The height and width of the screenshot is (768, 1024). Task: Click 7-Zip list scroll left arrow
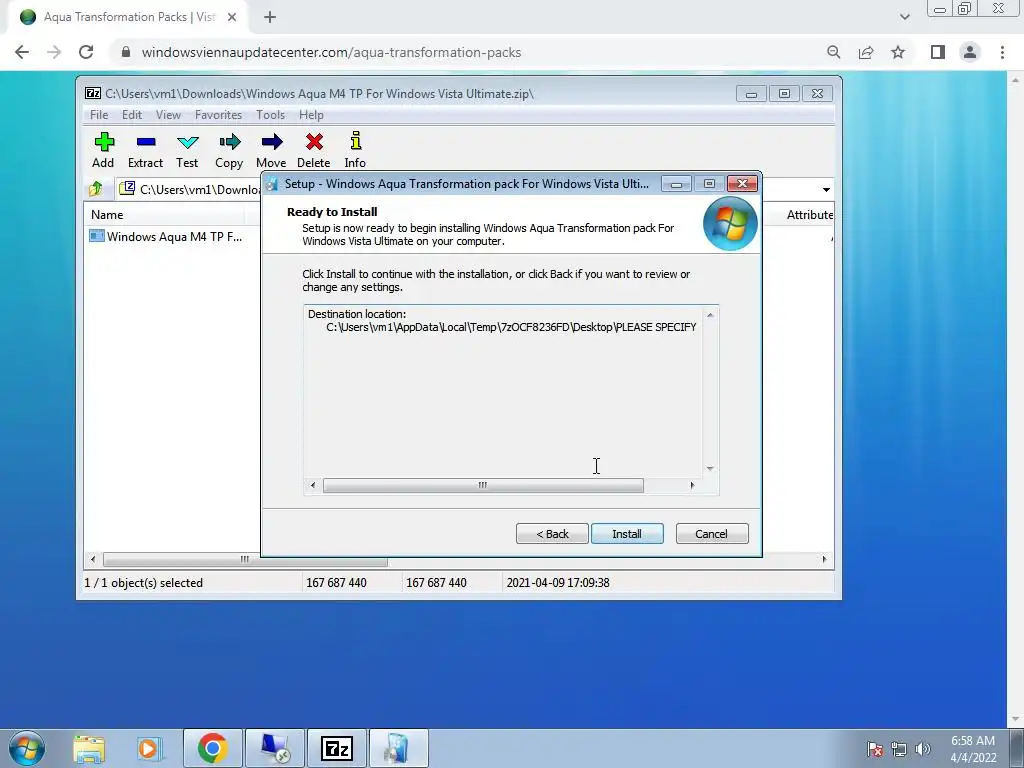tap(93, 560)
